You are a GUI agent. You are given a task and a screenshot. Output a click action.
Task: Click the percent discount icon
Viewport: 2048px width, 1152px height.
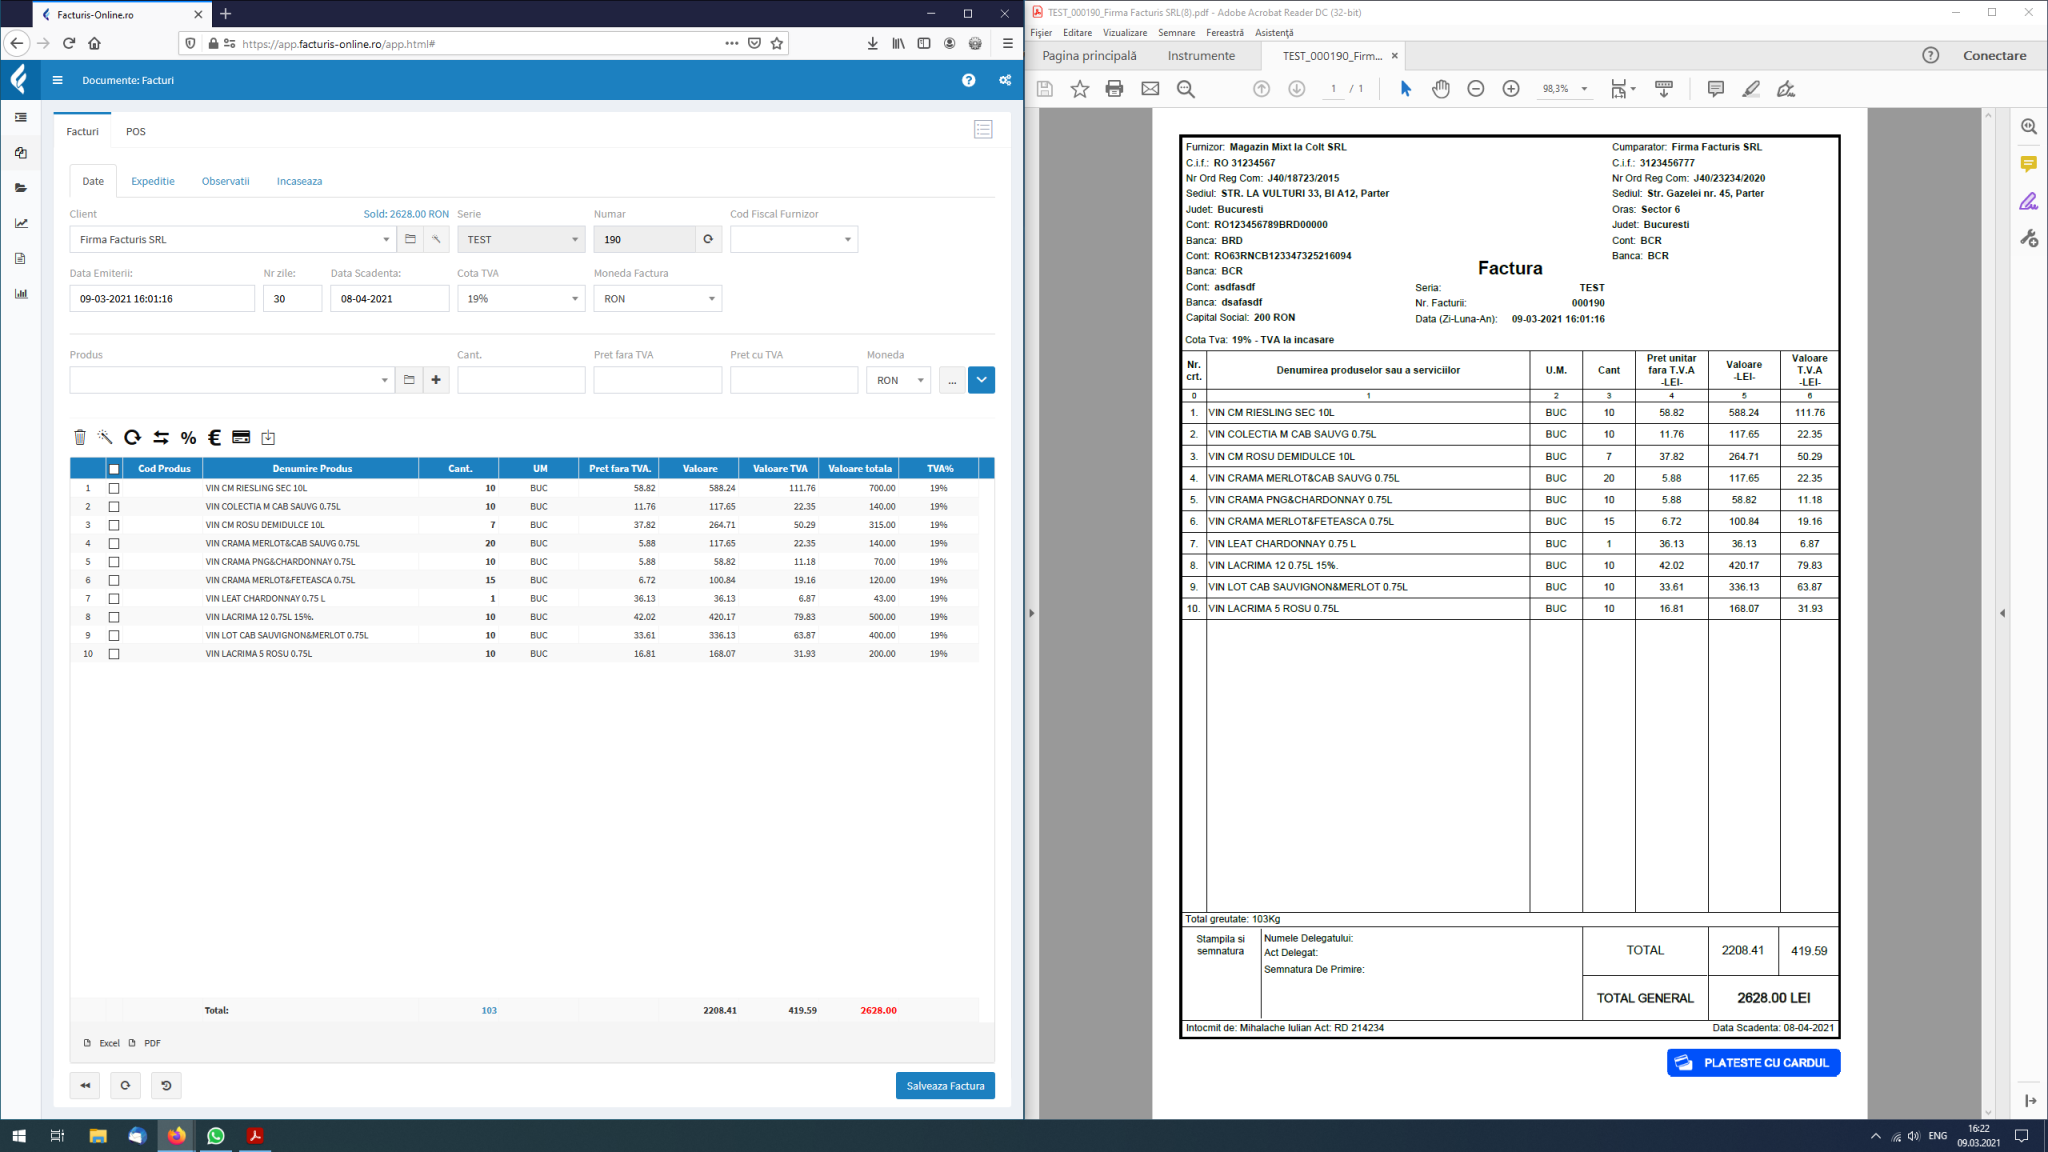pos(188,437)
